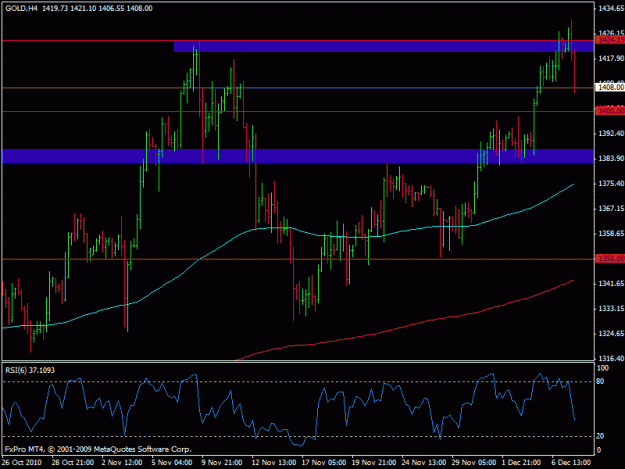This screenshot has width=625, height=469.
Task: Click the 1 Dec 21:00 time label
Action: click(521, 462)
